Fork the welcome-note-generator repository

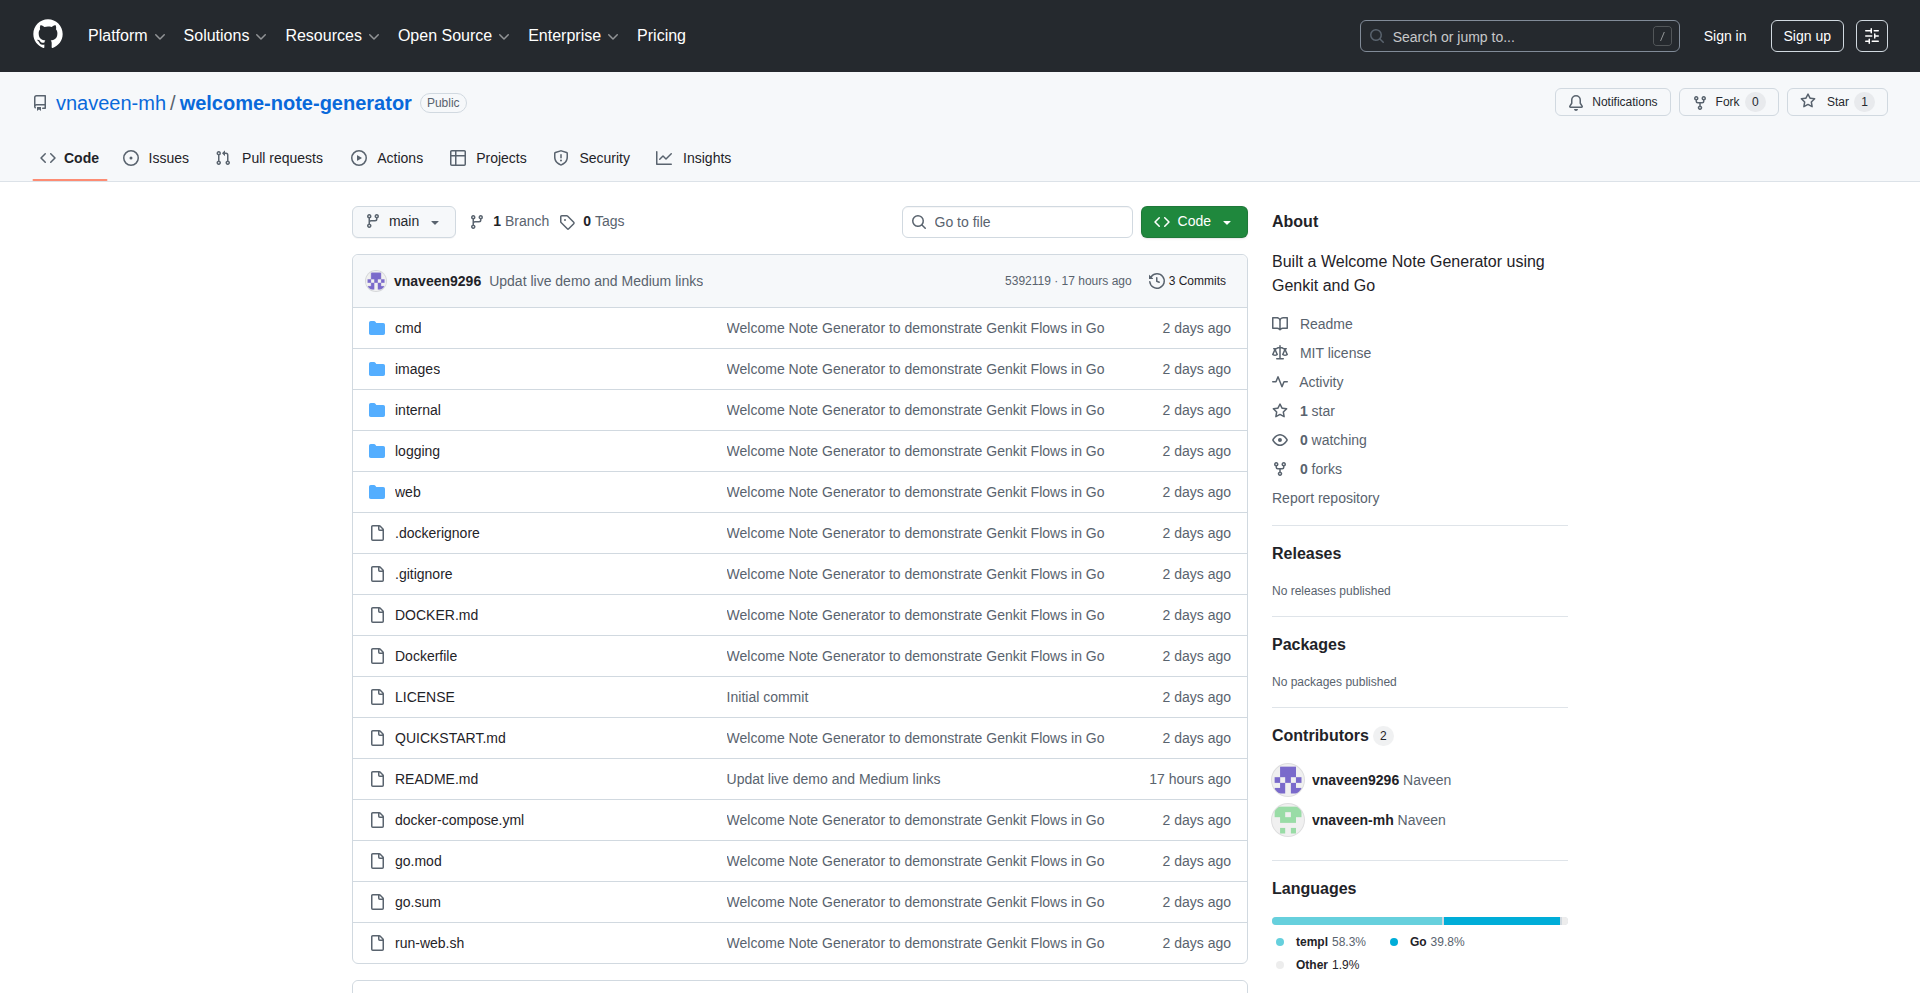point(1726,102)
